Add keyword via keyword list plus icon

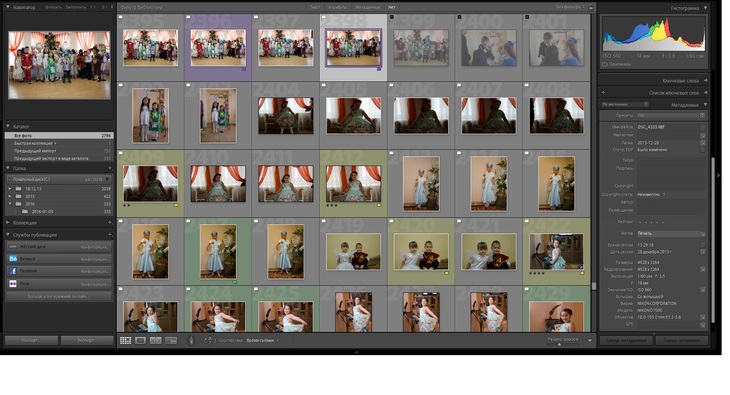(603, 92)
